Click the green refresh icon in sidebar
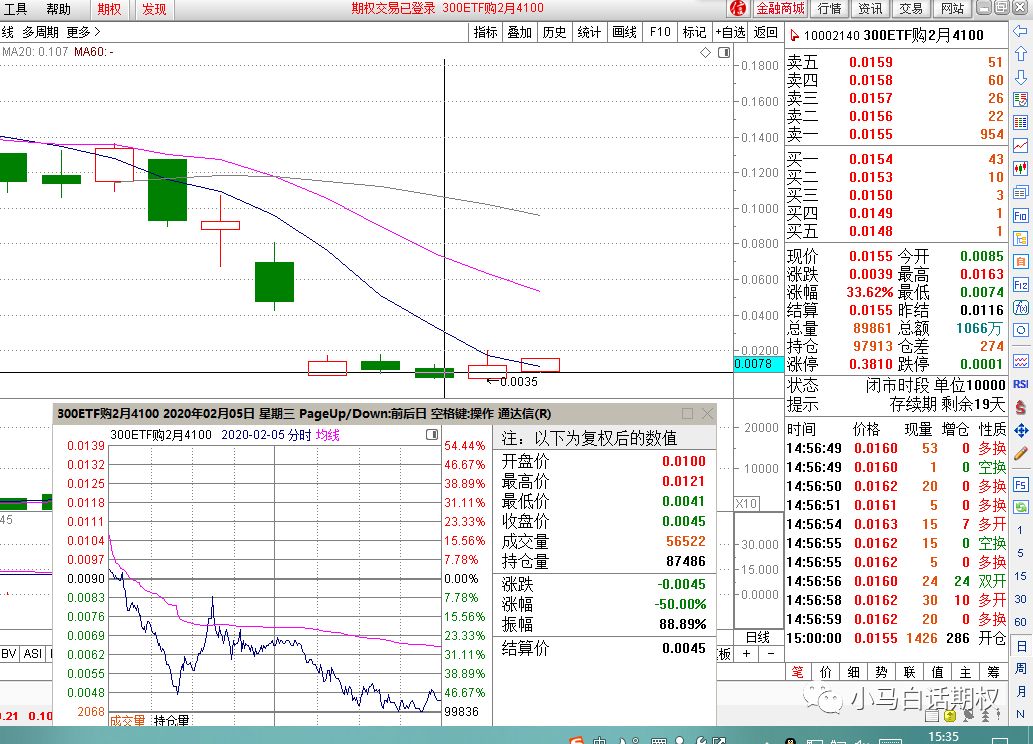The height and width of the screenshot is (744, 1033). 1020,507
